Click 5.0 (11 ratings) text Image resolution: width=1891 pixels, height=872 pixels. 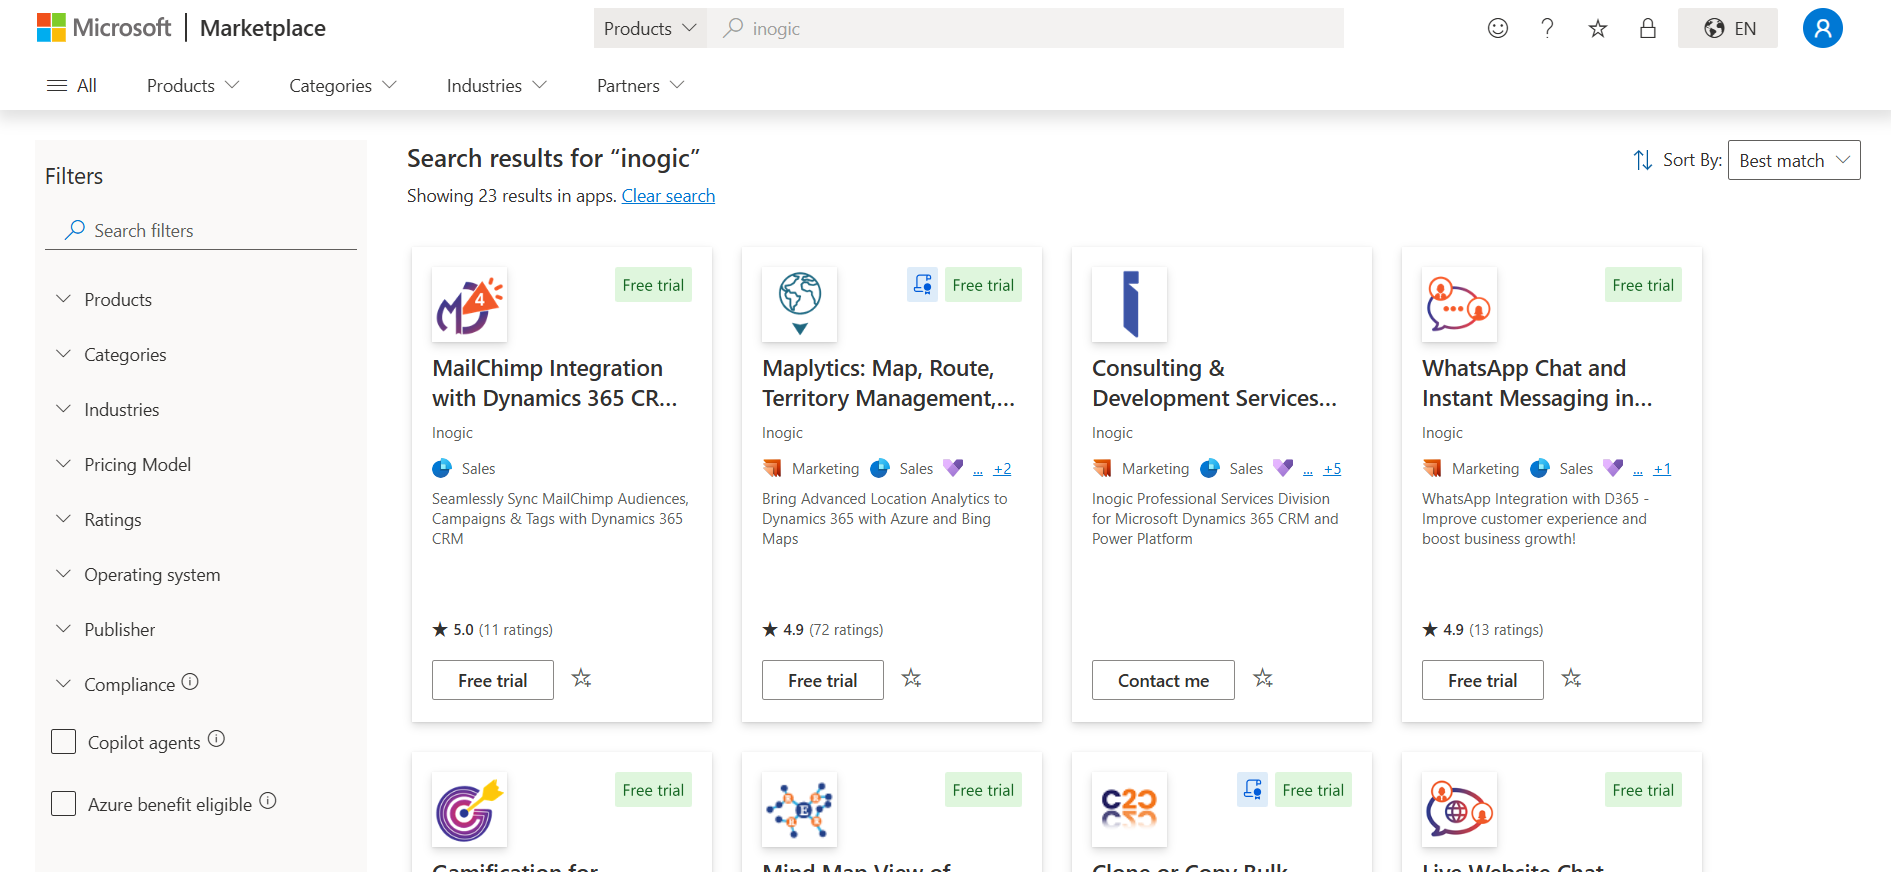492,630
